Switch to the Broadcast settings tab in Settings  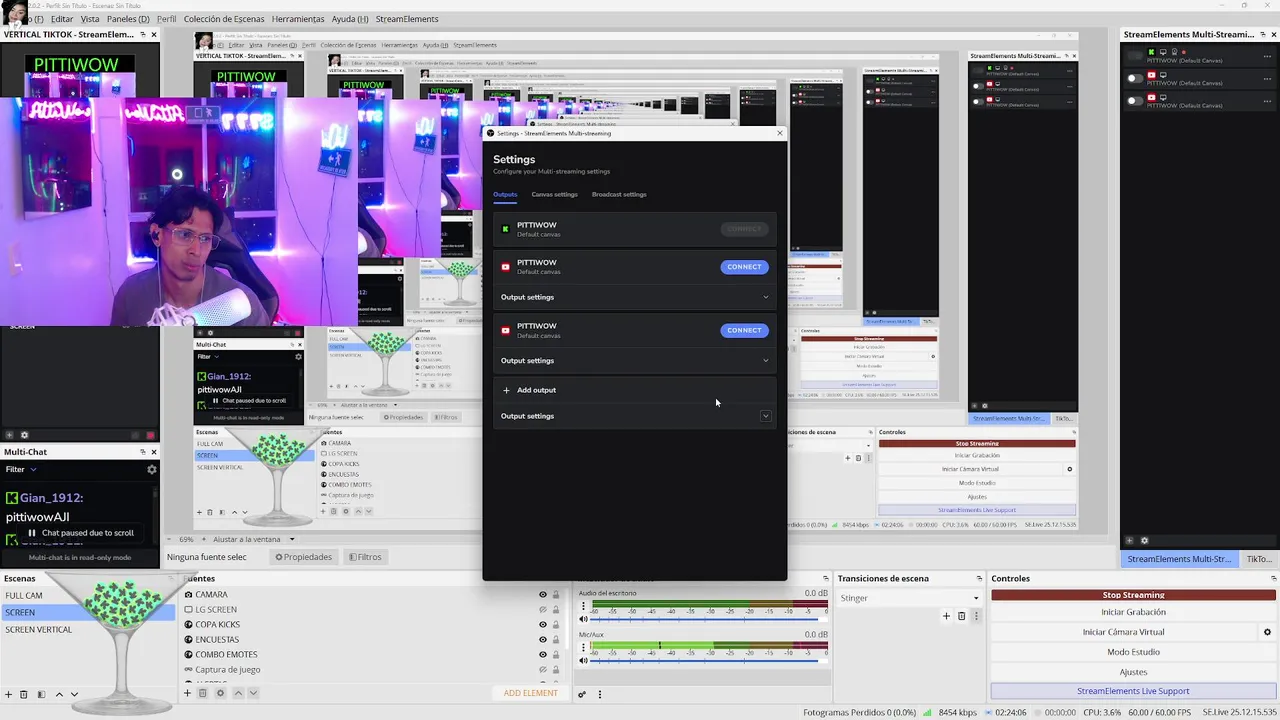[x=619, y=194]
